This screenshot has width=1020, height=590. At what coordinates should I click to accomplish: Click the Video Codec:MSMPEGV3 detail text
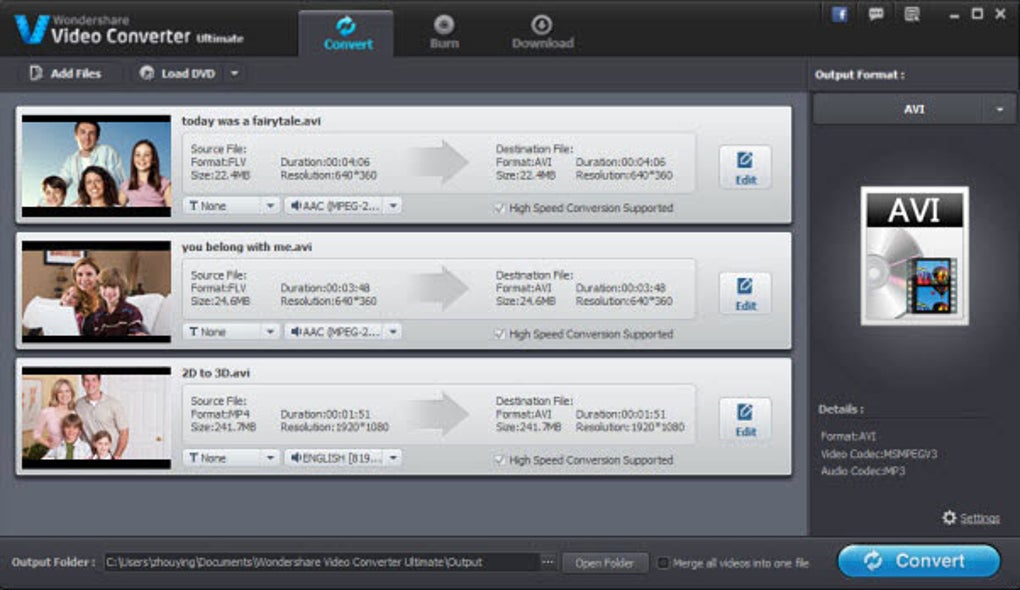[x=878, y=454]
